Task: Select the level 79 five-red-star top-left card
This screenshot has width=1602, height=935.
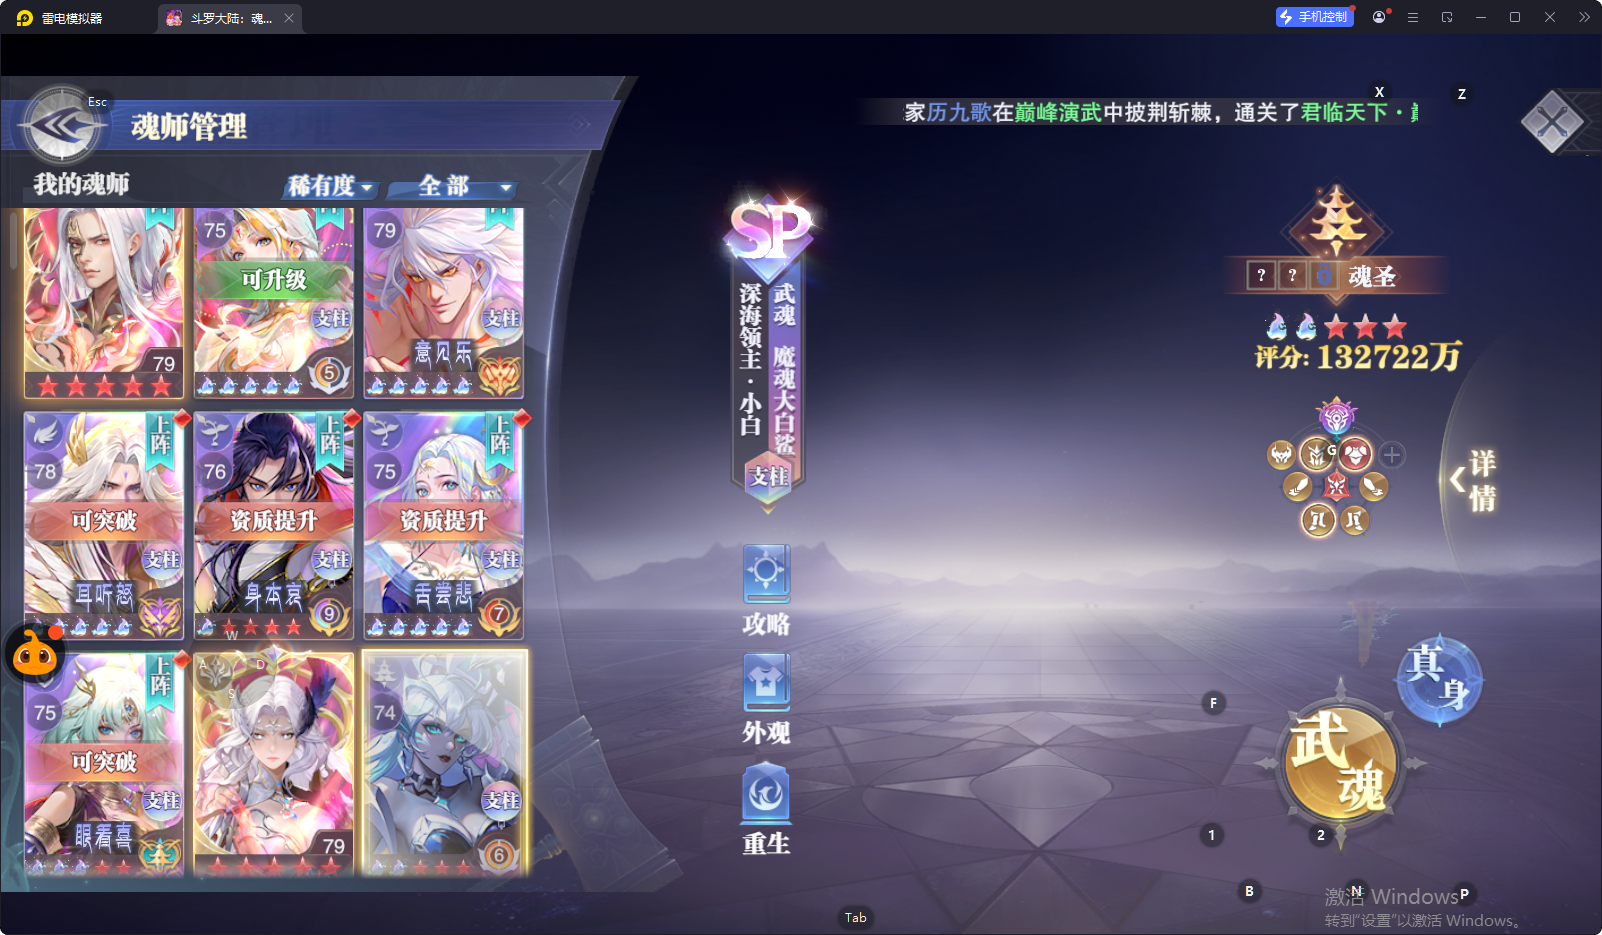Action: pyautogui.click(x=104, y=303)
